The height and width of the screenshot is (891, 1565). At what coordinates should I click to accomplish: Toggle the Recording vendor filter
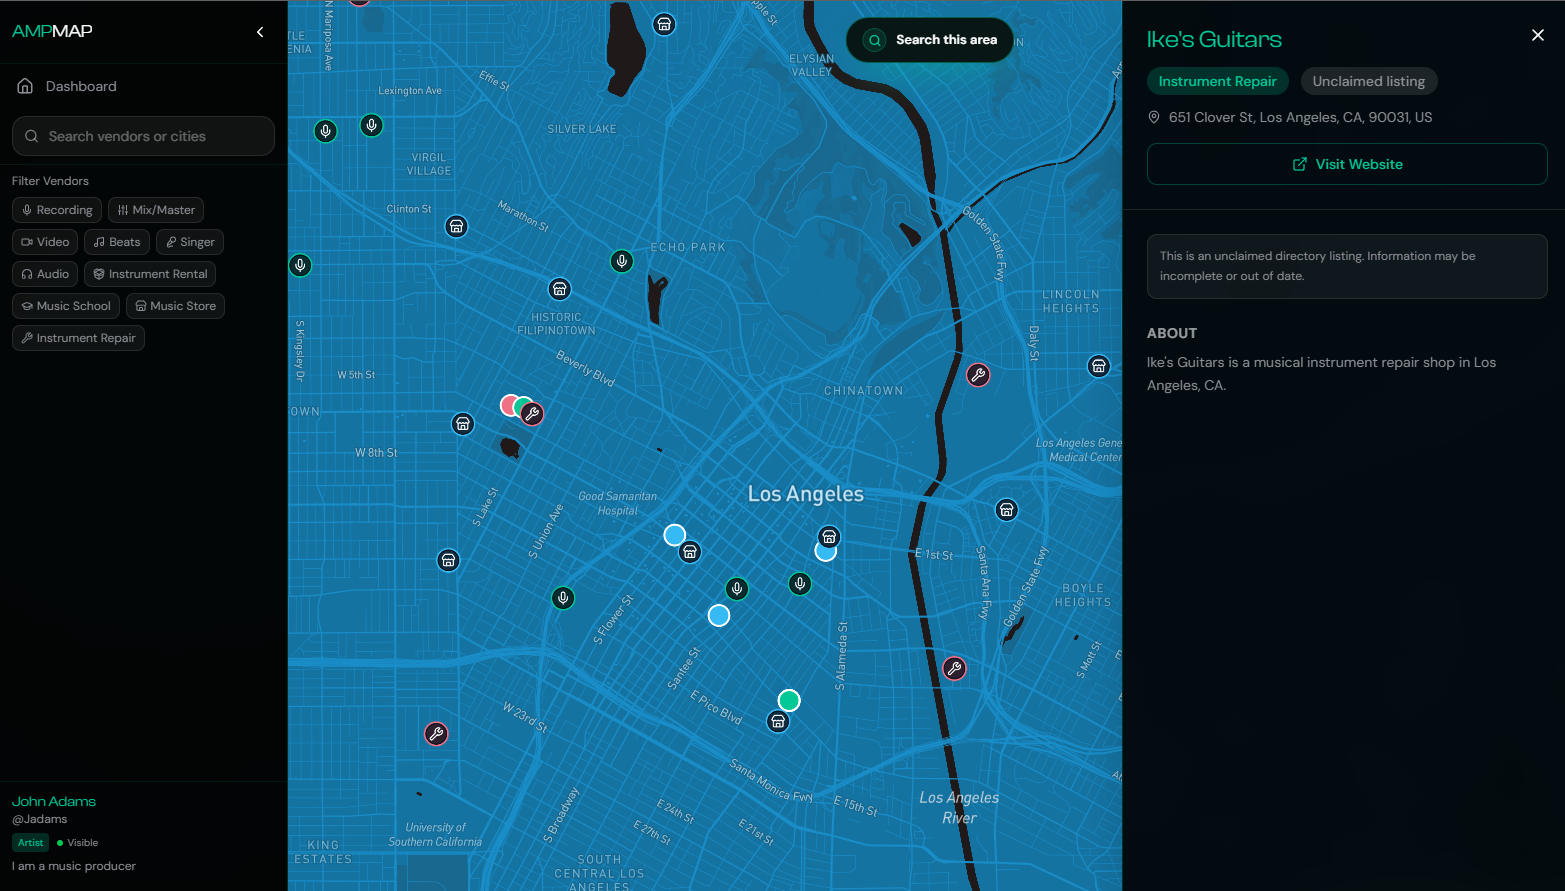click(57, 210)
